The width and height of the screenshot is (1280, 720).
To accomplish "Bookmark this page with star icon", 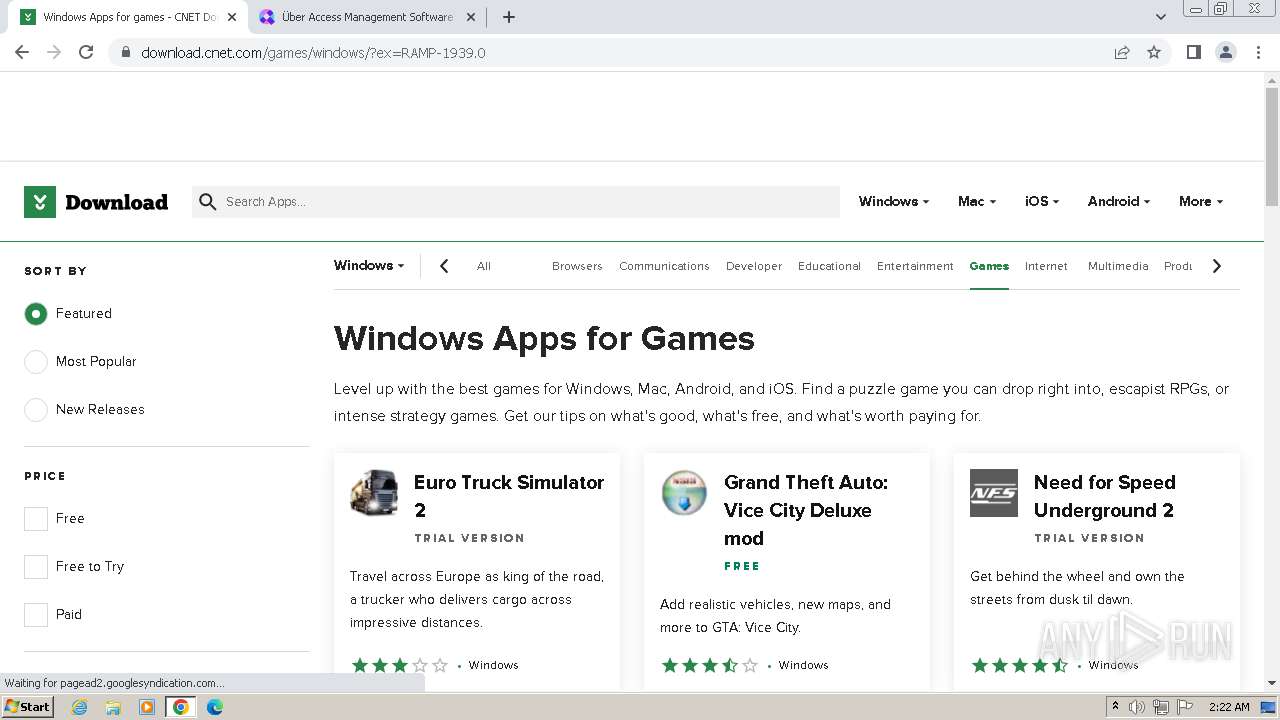I will pos(1154,52).
